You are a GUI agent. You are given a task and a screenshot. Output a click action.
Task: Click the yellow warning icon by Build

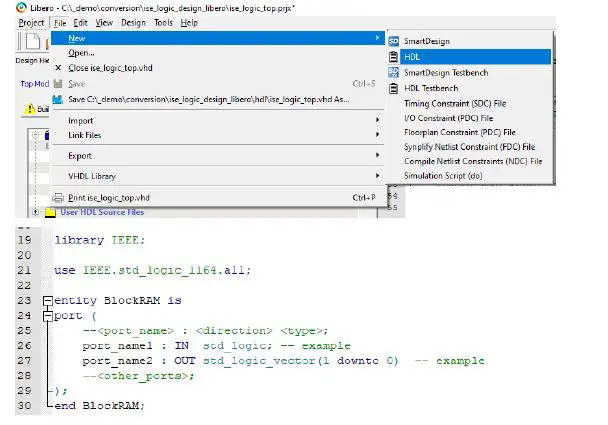pyautogui.click(x=29, y=109)
